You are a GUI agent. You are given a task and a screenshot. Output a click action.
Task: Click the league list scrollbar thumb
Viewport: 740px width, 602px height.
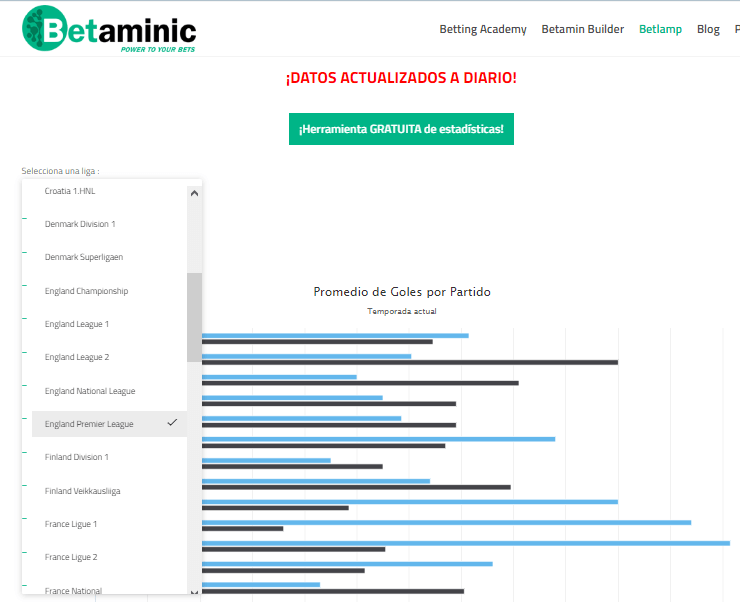[194, 316]
